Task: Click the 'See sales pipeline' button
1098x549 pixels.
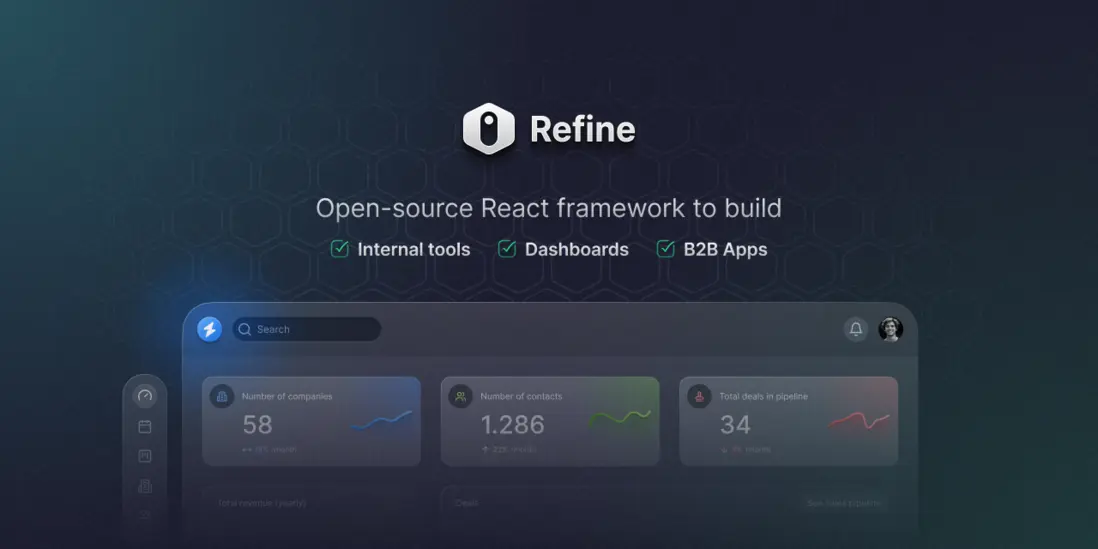Action: [x=845, y=503]
